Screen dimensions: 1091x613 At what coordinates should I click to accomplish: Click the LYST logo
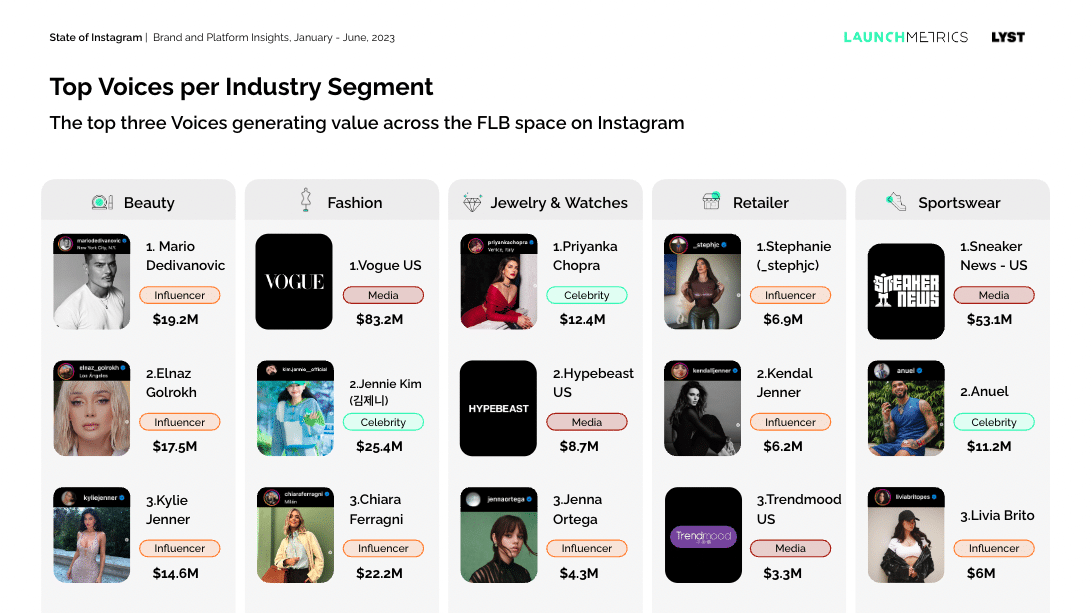(1008, 37)
